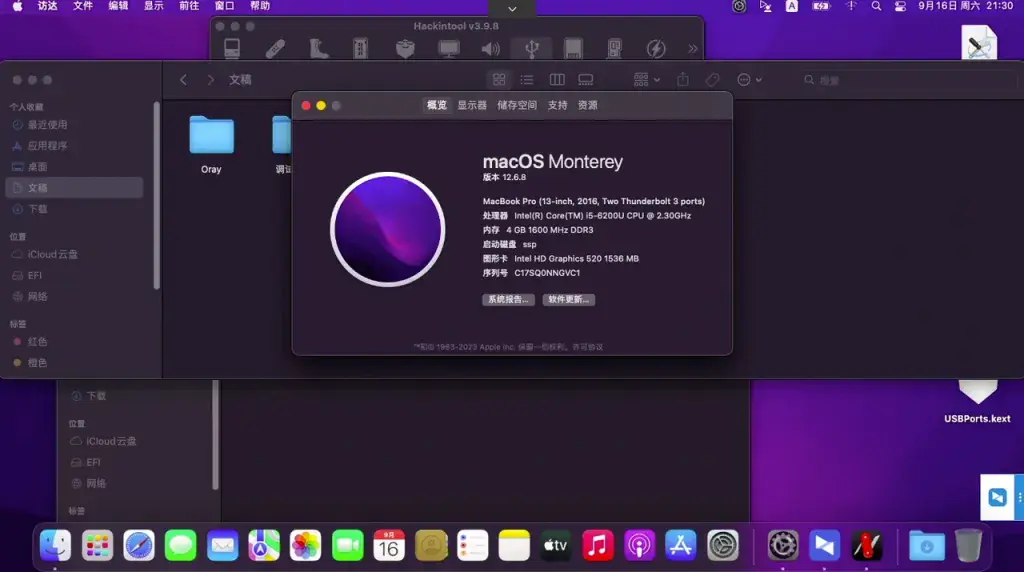Go forward in Finder window
This screenshot has height=572, width=1024.
[210, 80]
